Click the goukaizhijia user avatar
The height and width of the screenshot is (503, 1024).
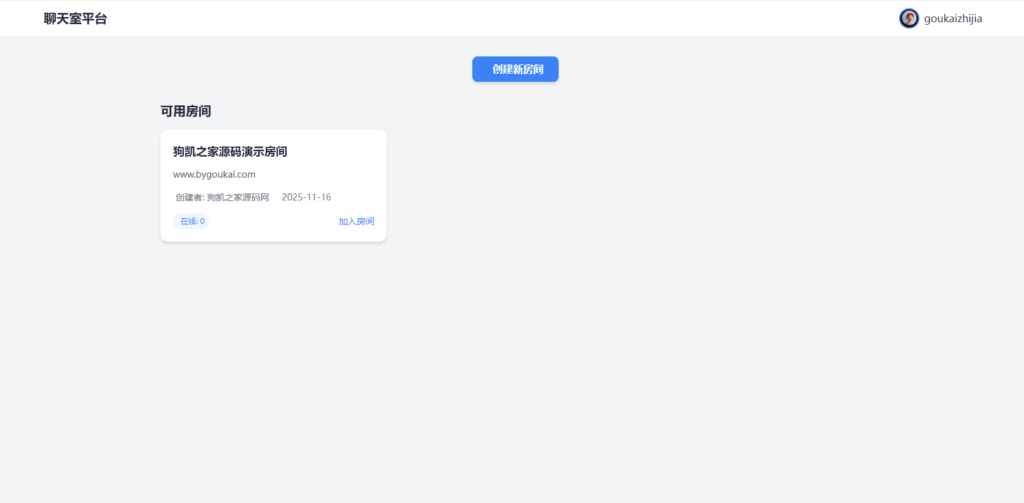point(908,18)
